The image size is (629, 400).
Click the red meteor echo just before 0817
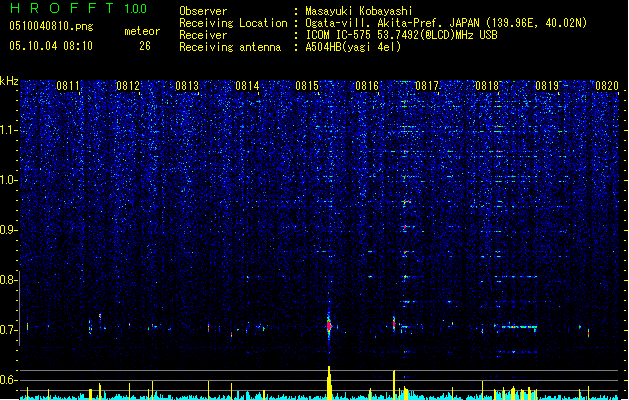[394, 323]
